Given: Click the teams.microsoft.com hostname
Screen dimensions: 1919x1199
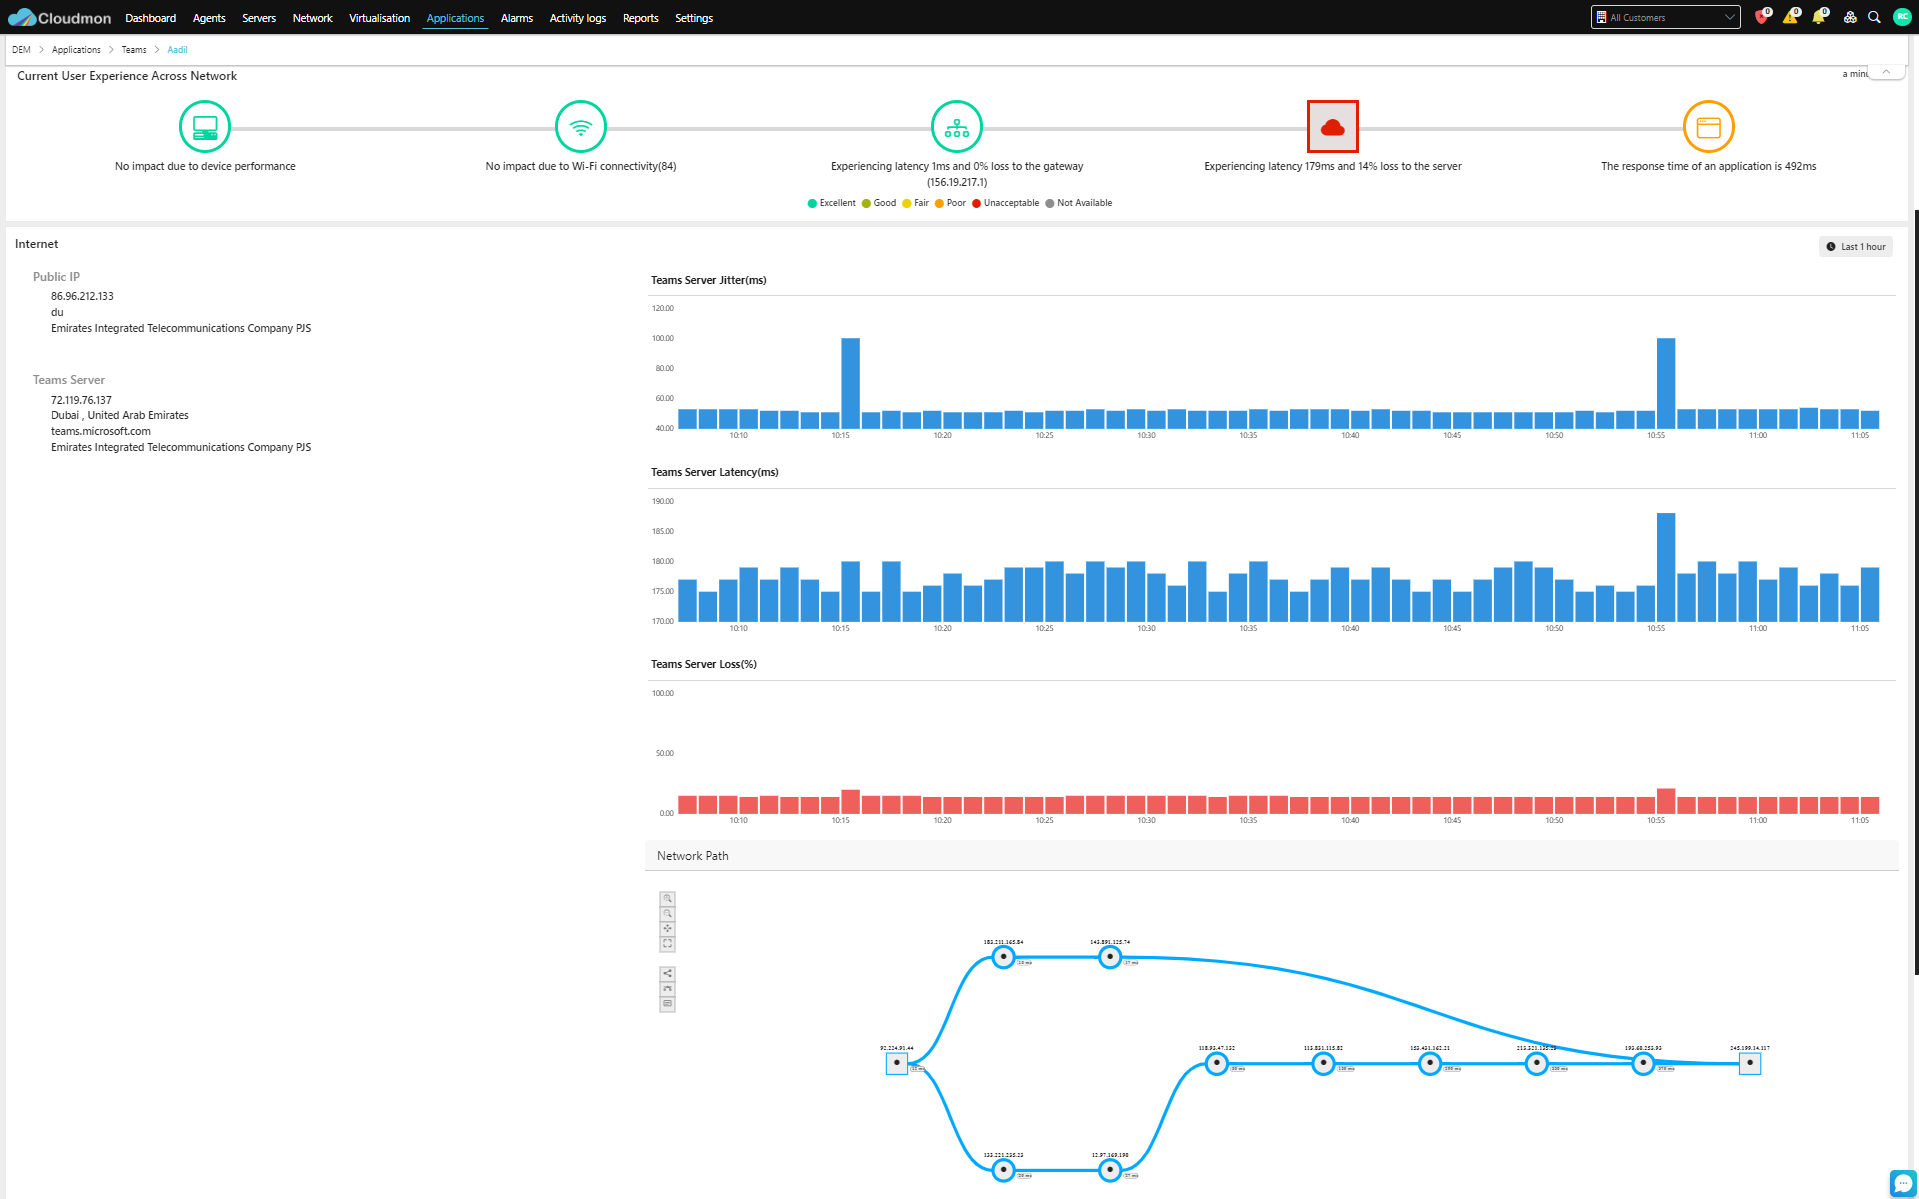Looking at the screenshot, I should 101,432.
